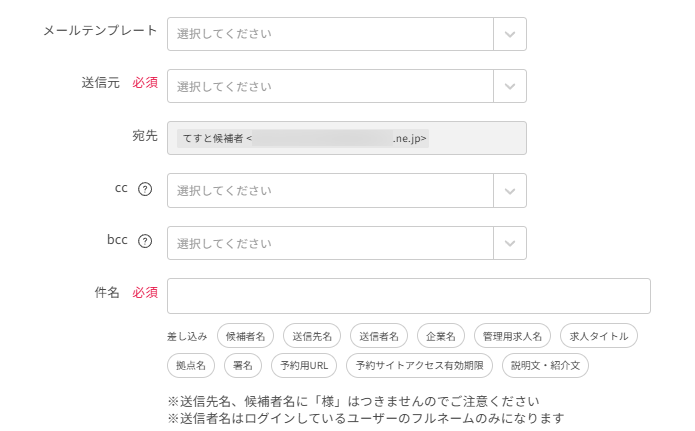Insert the 候補者名 merge tag
The height and width of the screenshot is (431, 695).
click(245, 336)
